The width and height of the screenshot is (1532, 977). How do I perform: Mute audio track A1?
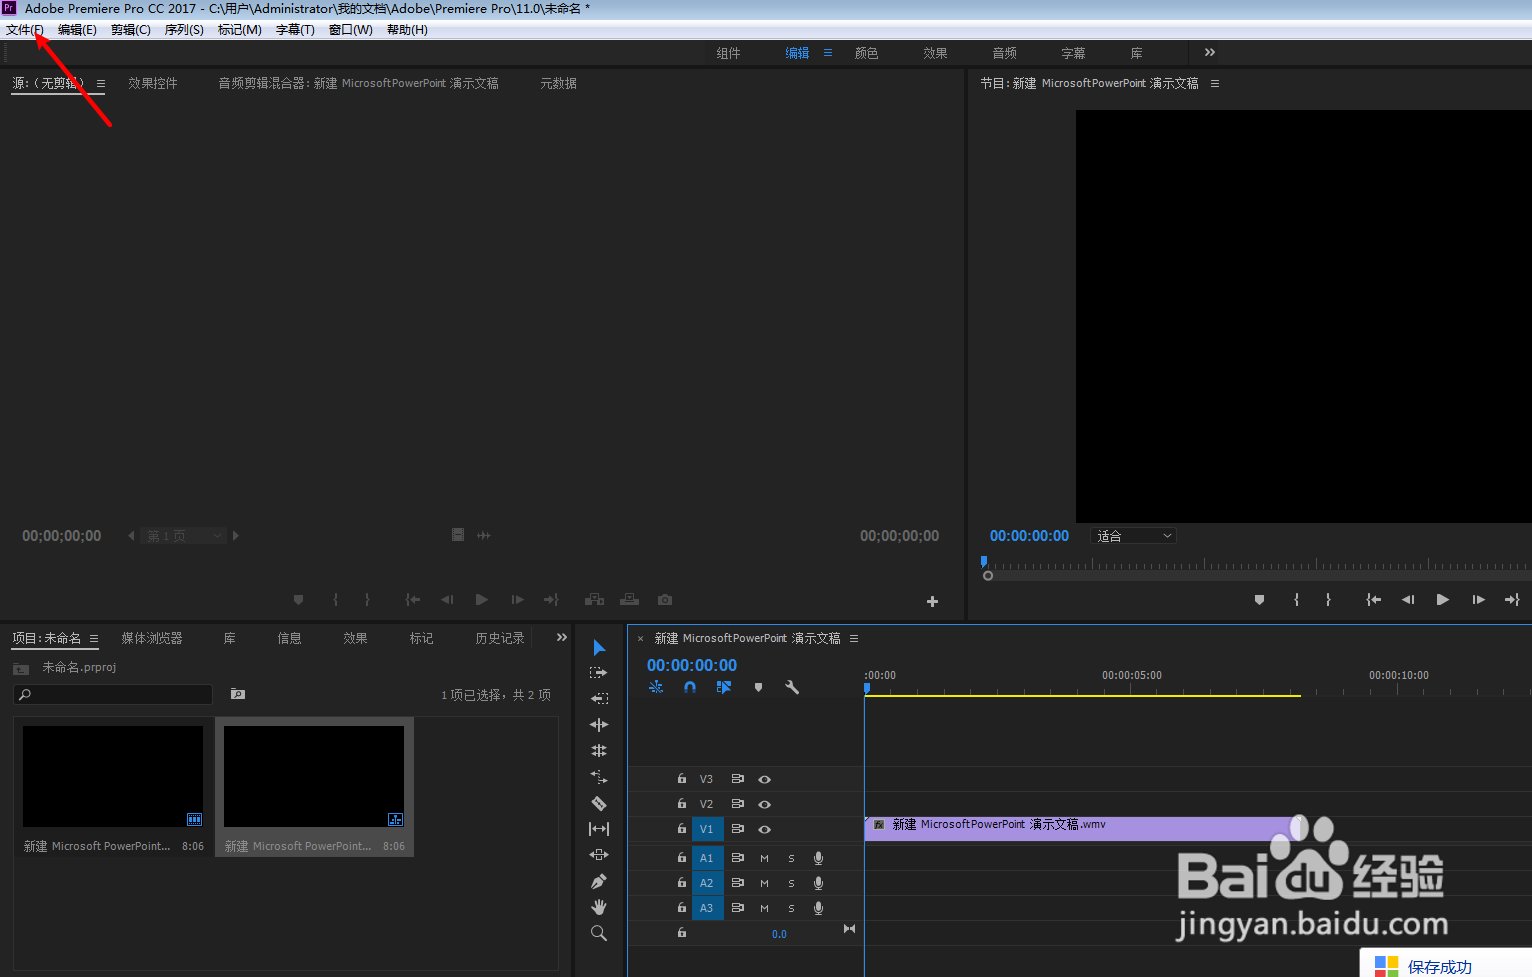pos(764,858)
